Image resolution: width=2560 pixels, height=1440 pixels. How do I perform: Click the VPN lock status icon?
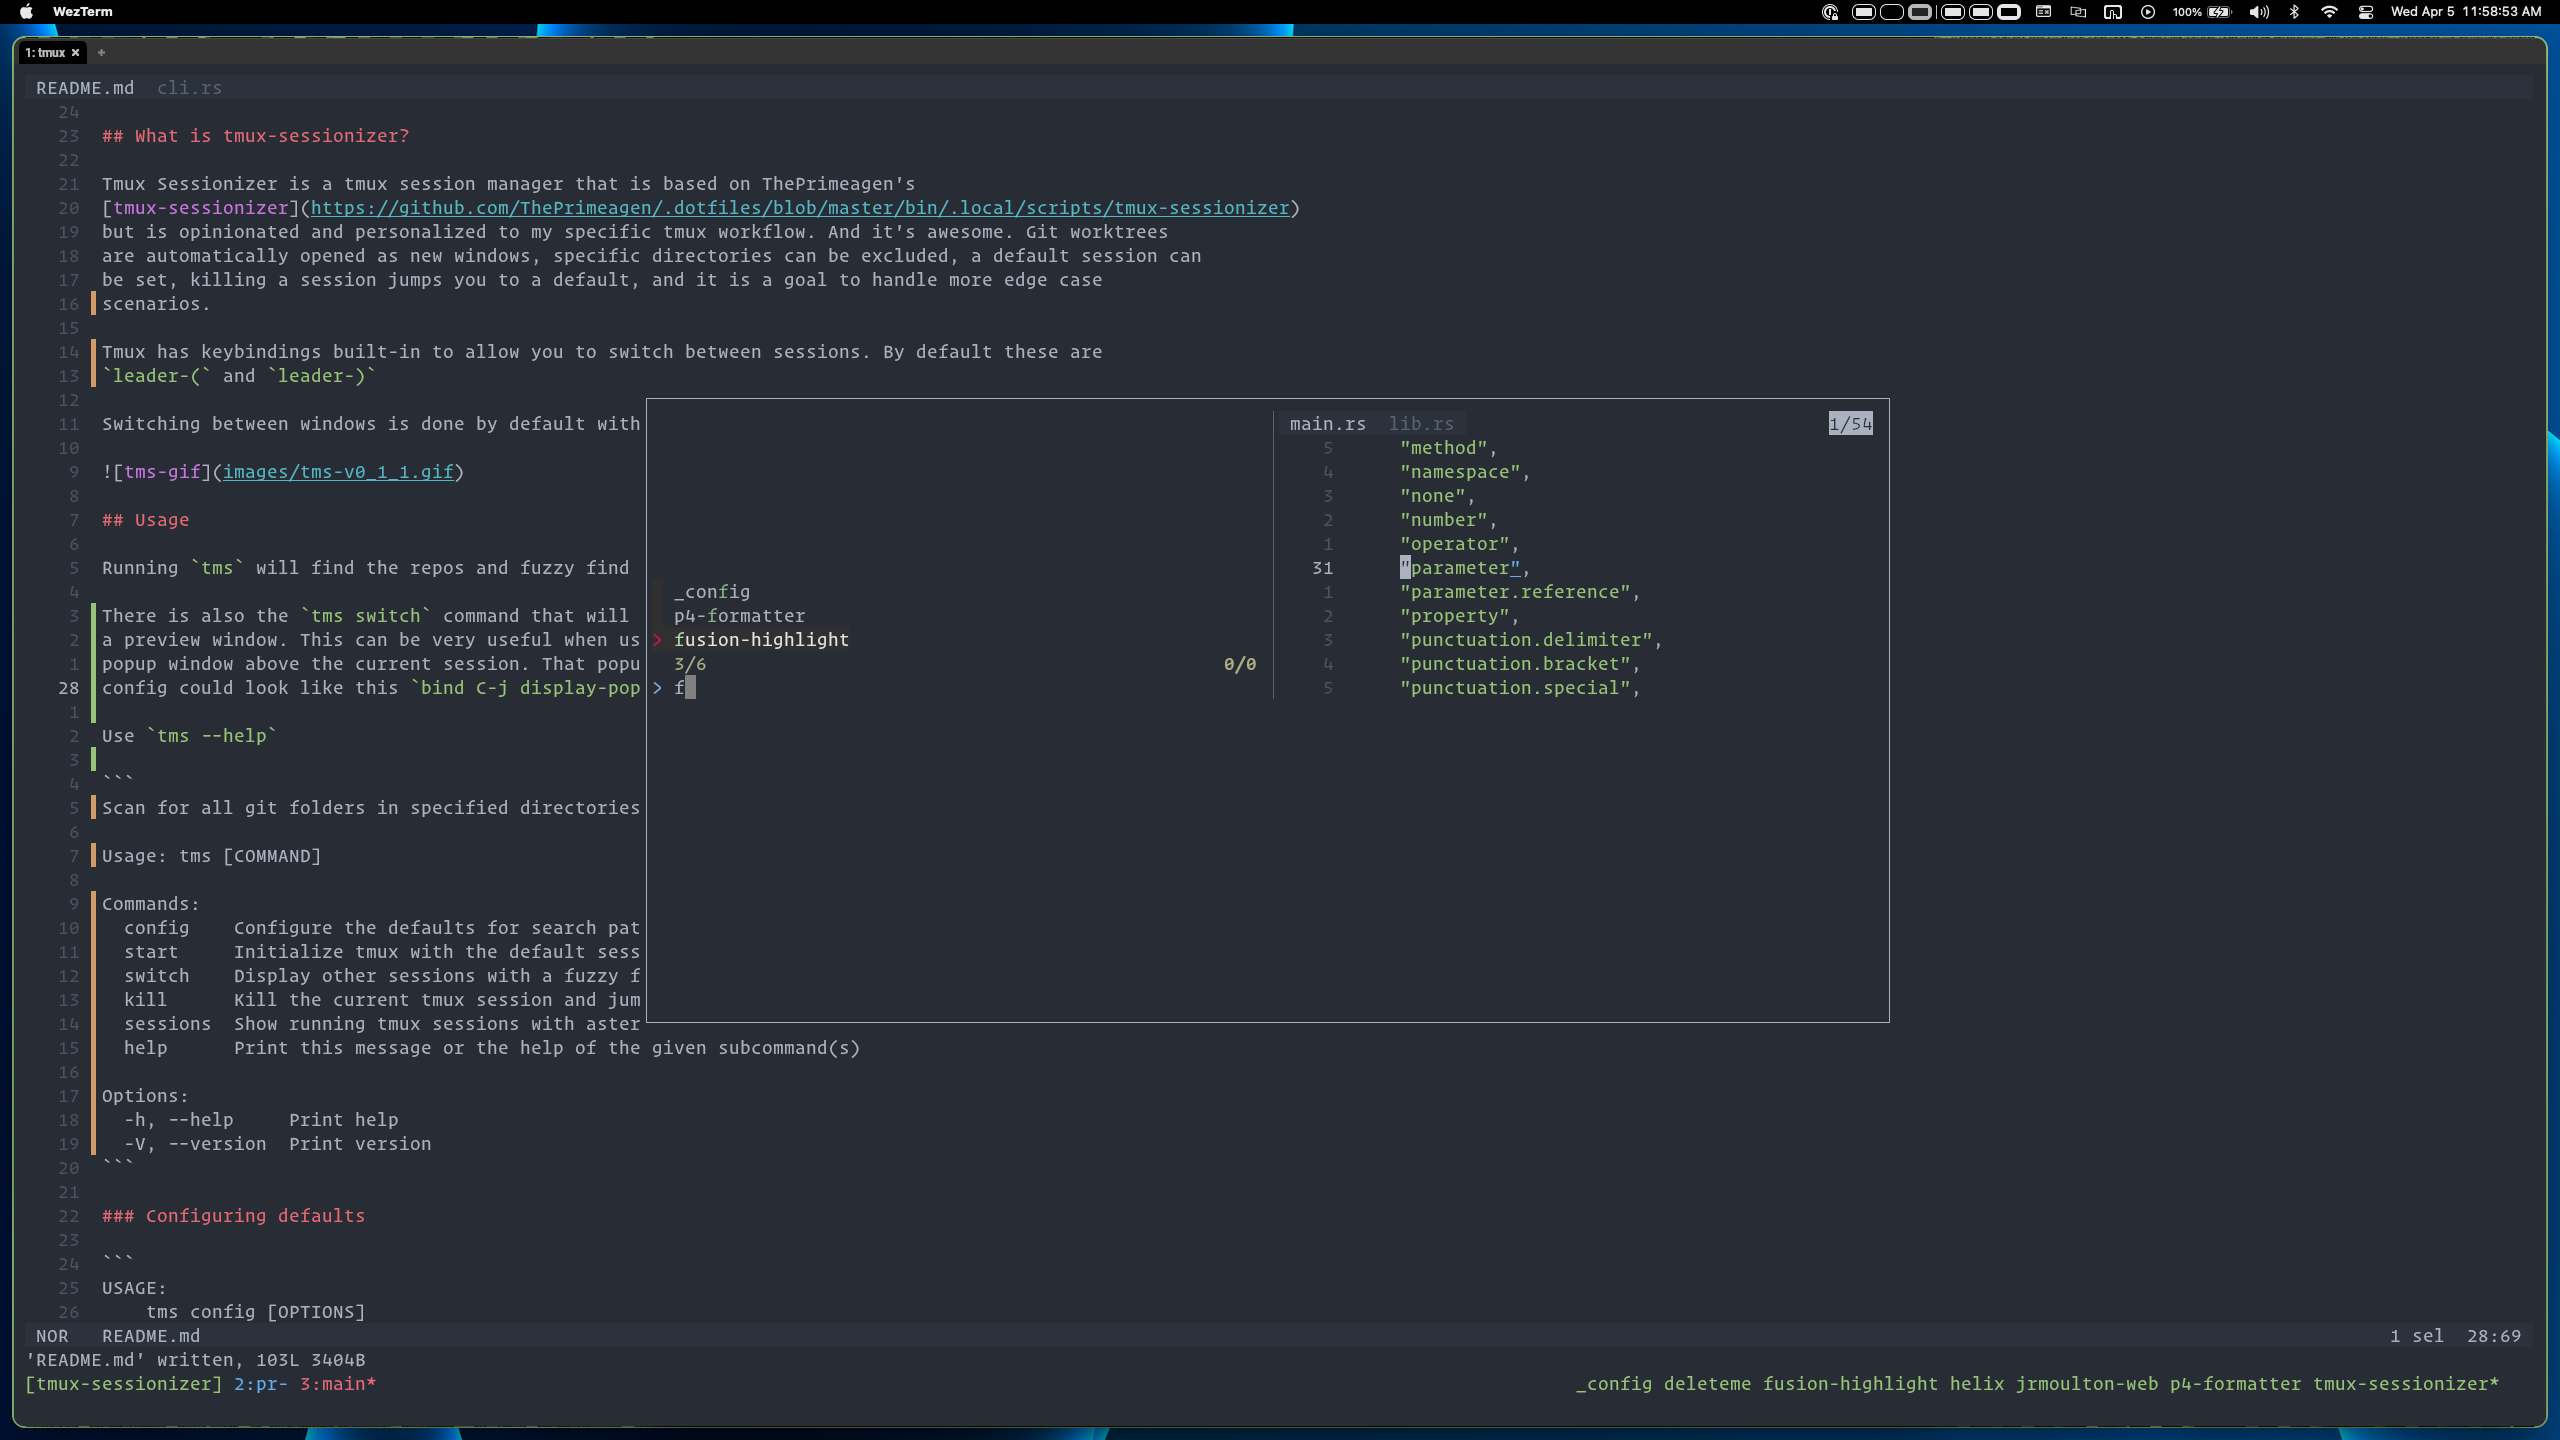(x=1830, y=12)
